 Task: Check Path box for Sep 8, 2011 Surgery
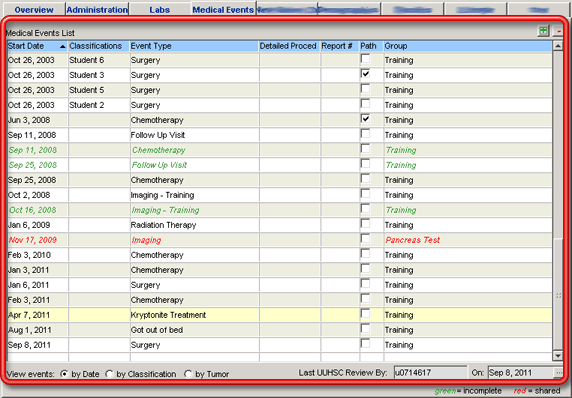(x=365, y=343)
